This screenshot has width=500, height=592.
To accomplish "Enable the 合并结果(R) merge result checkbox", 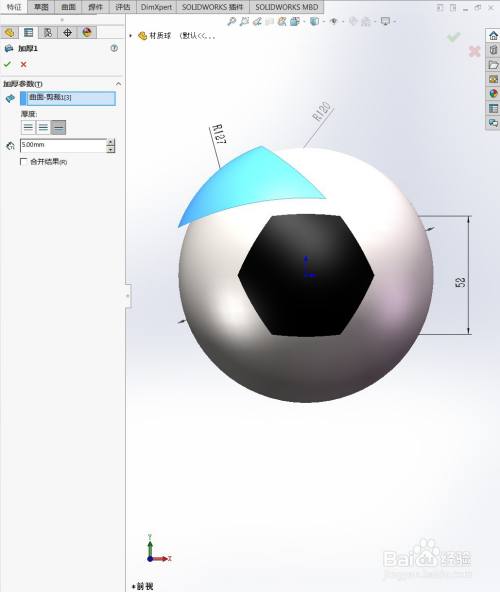I will (23, 162).
